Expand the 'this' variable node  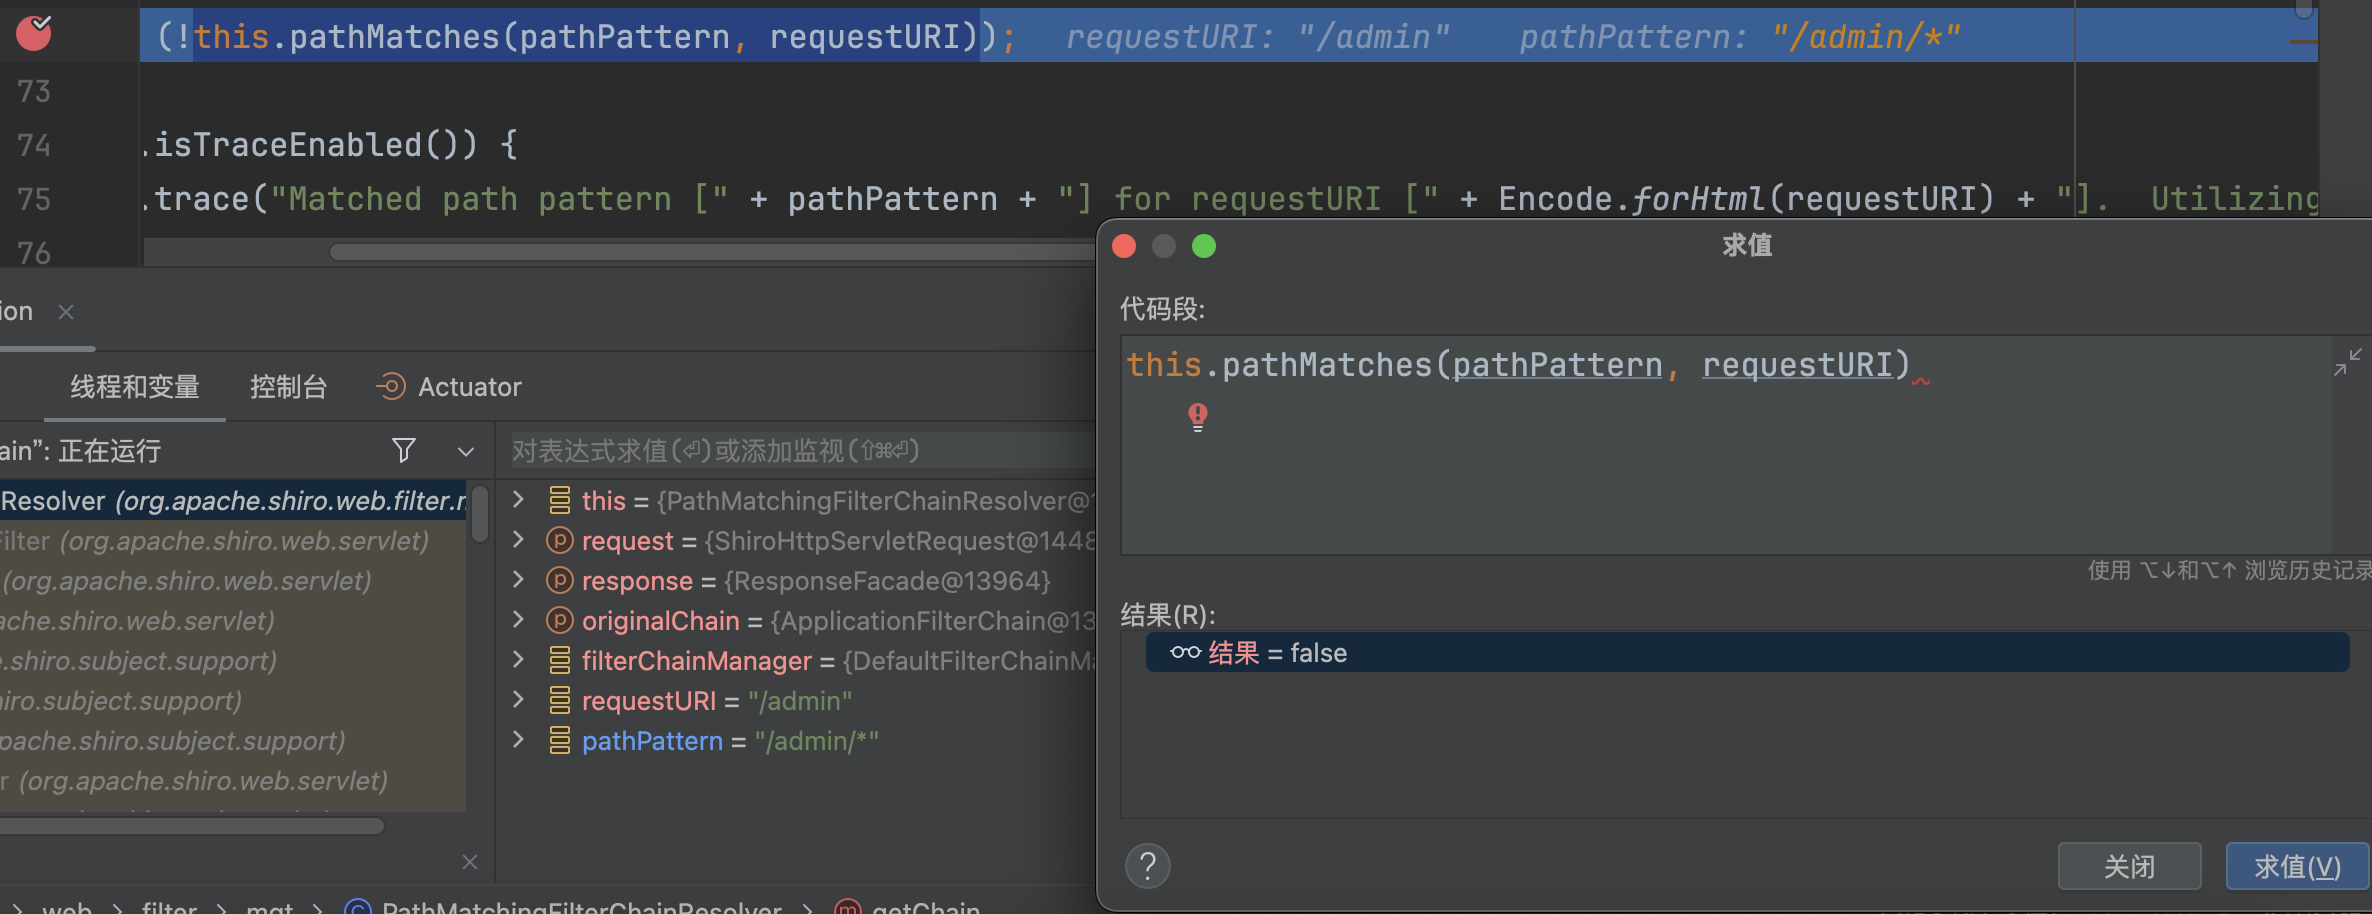click(518, 500)
